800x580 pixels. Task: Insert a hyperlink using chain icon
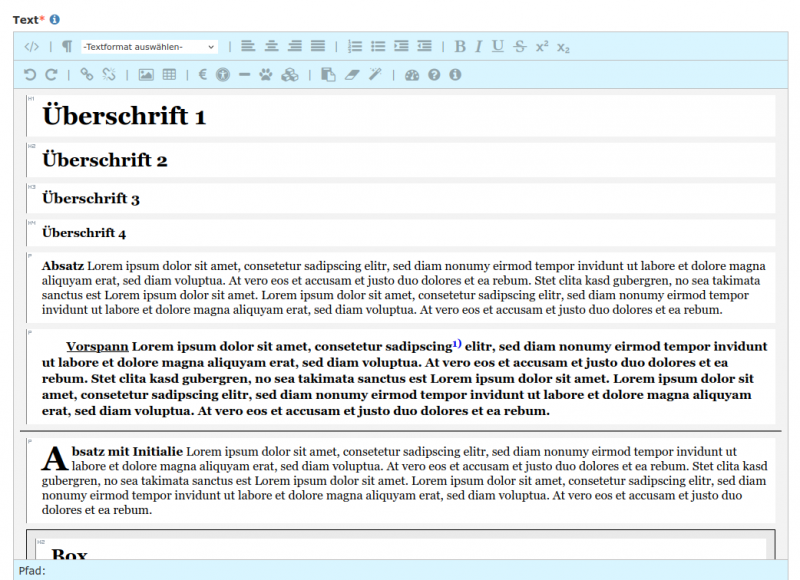[x=86, y=74]
